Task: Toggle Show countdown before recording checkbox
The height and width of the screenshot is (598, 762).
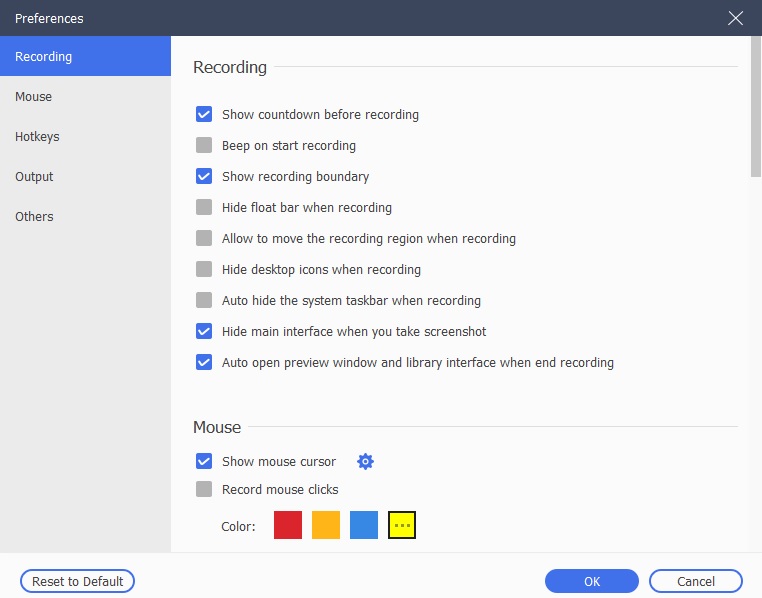Action: (x=204, y=114)
